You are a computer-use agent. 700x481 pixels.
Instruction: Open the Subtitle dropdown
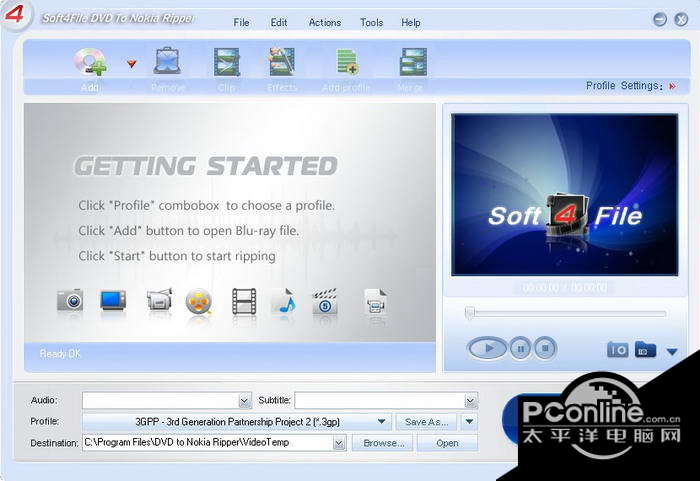471,401
